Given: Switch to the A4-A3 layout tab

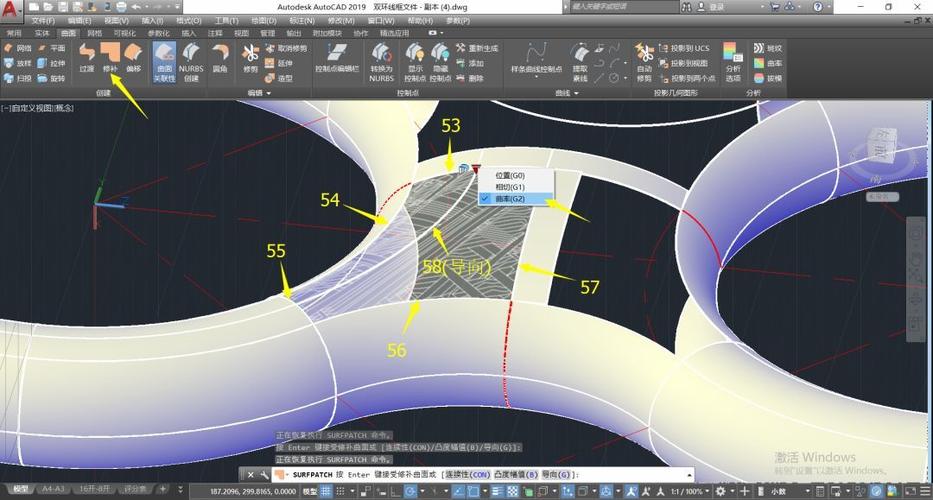Looking at the screenshot, I should point(54,489).
